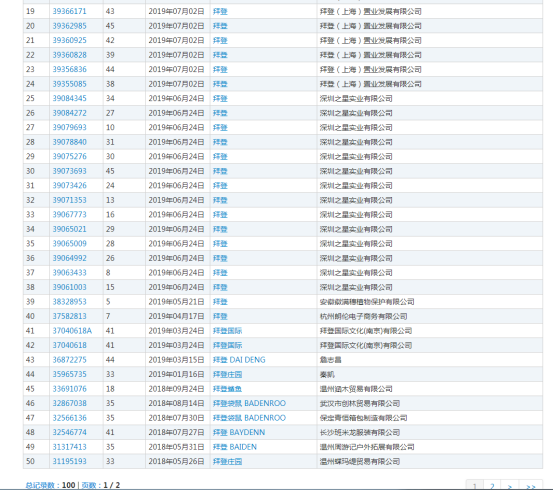Viewport: 553px width, 491px height.
Task: Open application number 39360925
Action: tap(69, 41)
